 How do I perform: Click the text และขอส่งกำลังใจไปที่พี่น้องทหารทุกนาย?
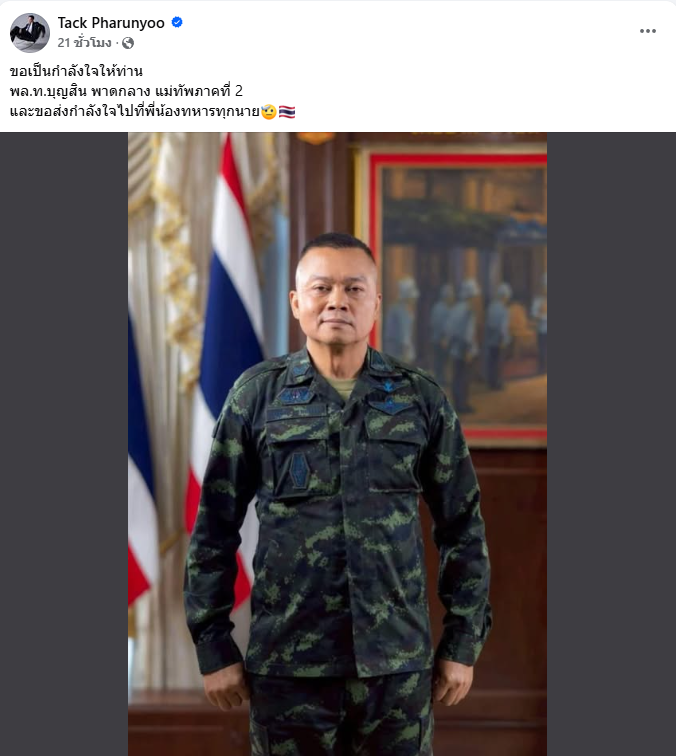[x=135, y=111]
